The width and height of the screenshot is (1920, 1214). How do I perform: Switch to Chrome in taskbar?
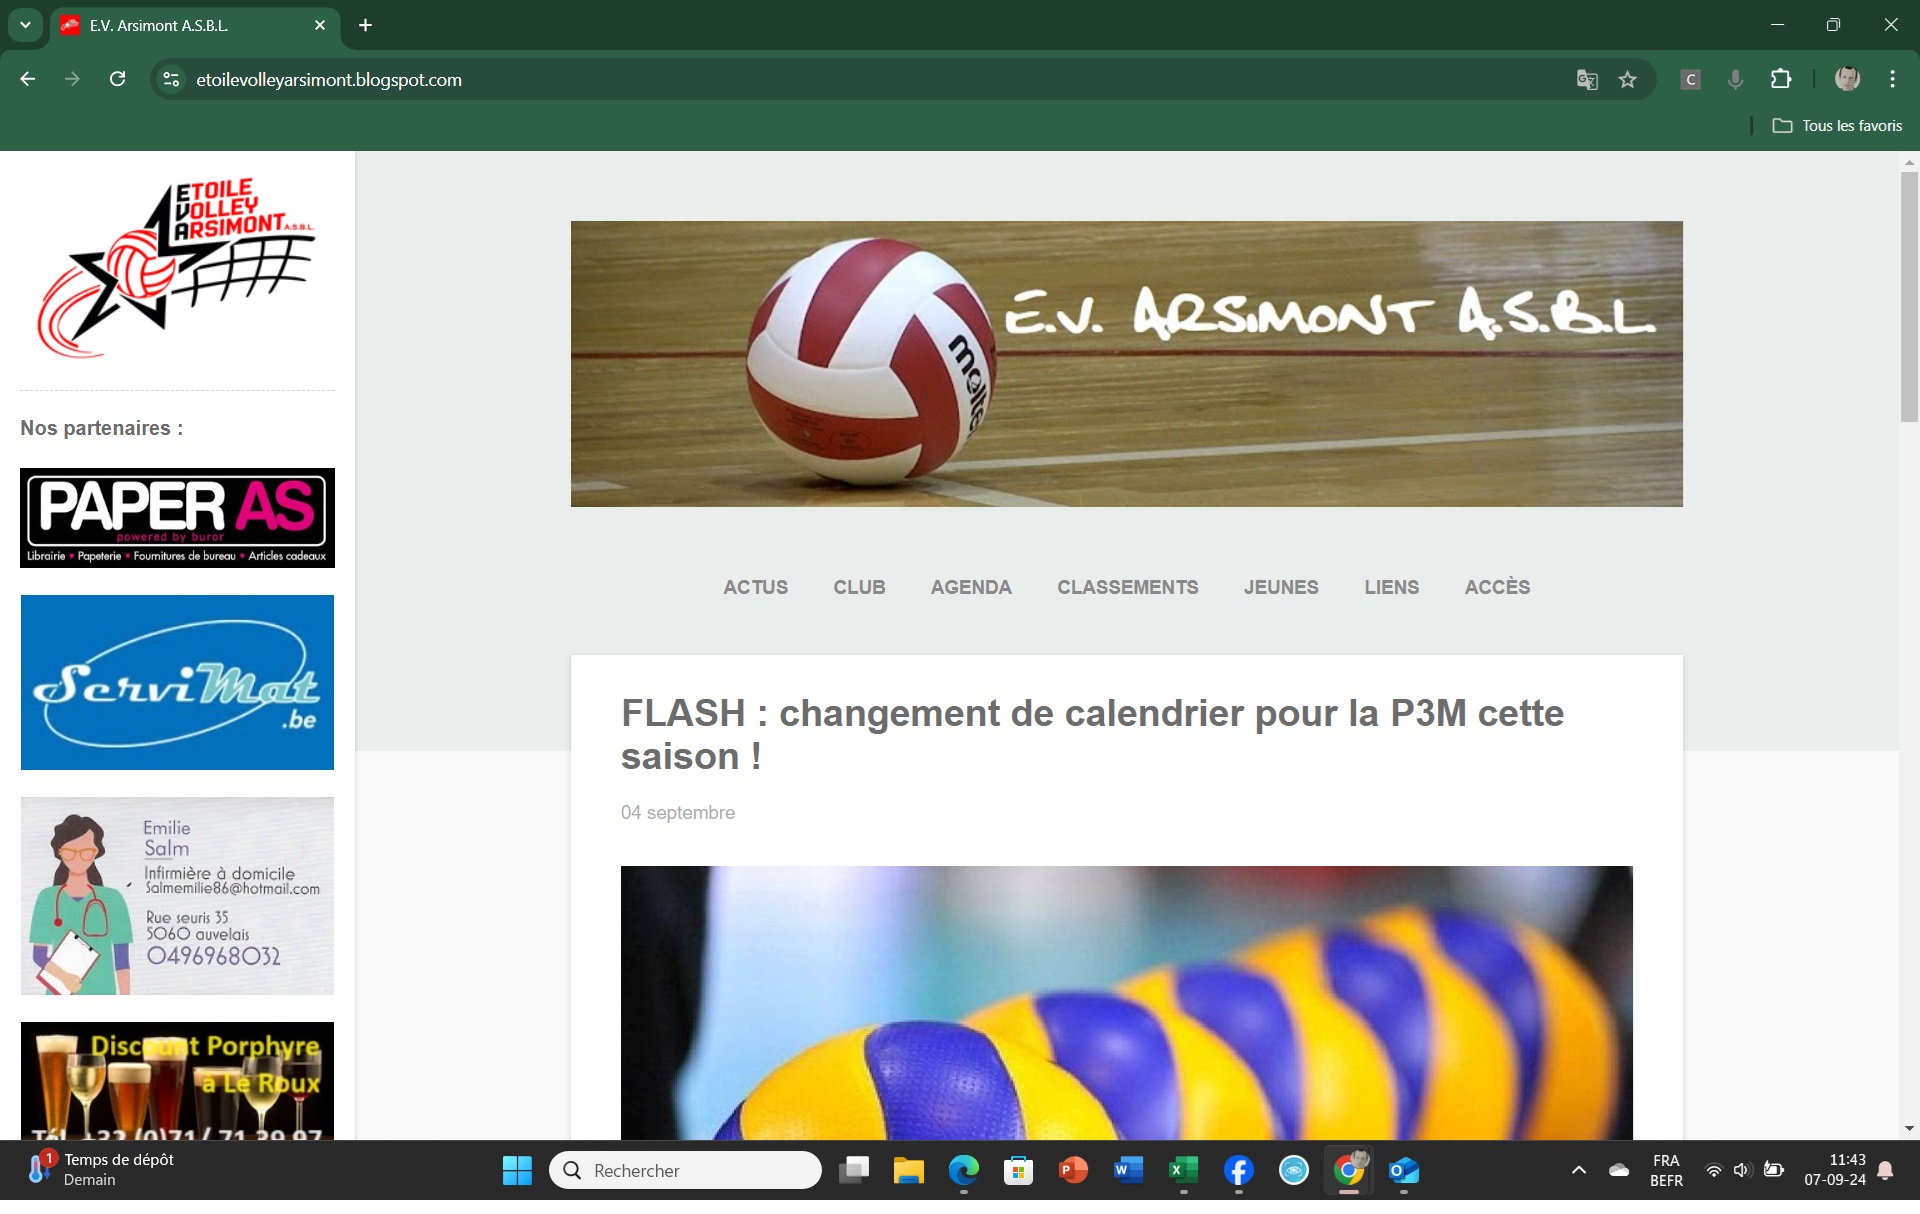1349,1170
